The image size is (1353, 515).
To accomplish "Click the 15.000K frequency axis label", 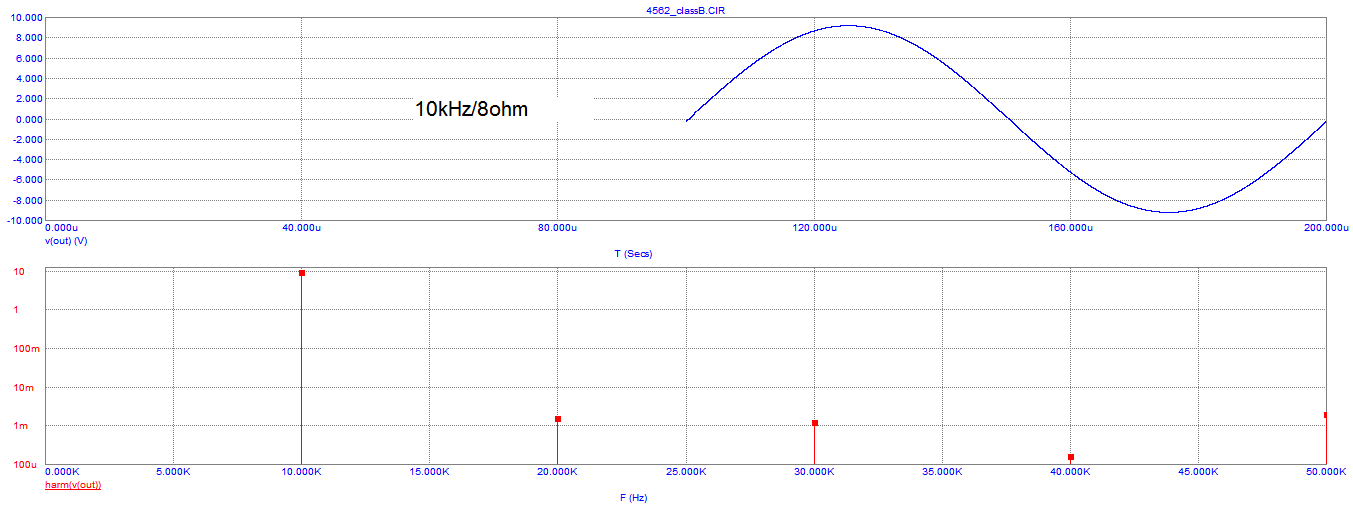I will [x=429, y=471].
